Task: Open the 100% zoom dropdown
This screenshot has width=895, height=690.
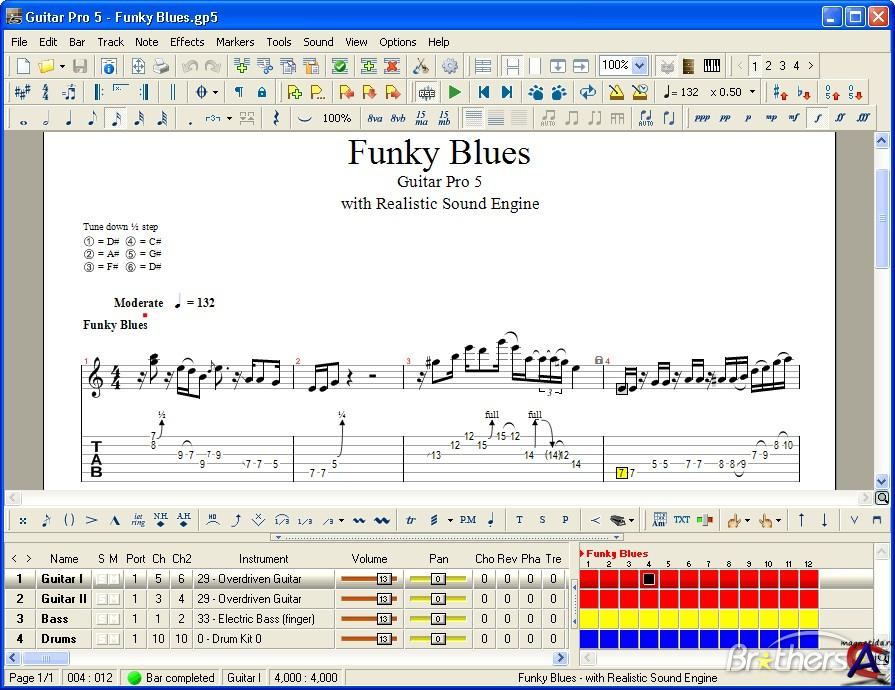Action: pos(639,66)
